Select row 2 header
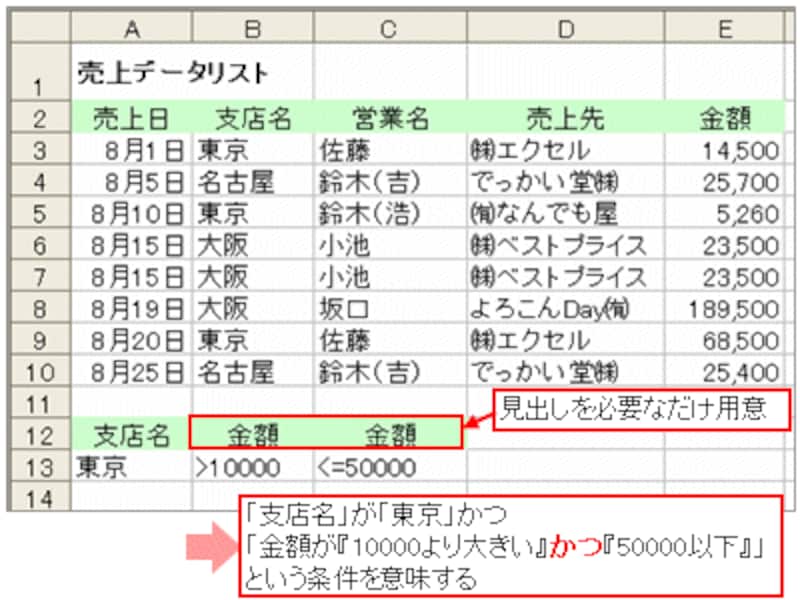800x600 pixels. pyautogui.click(x=40, y=117)
